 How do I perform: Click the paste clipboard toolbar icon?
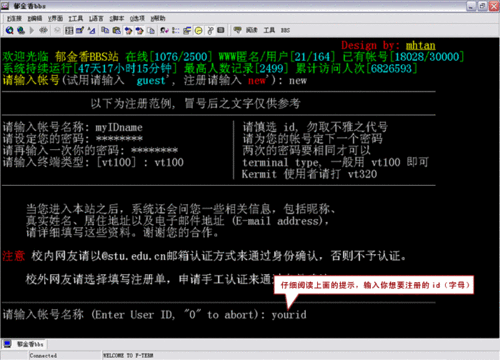pos(116,31)
